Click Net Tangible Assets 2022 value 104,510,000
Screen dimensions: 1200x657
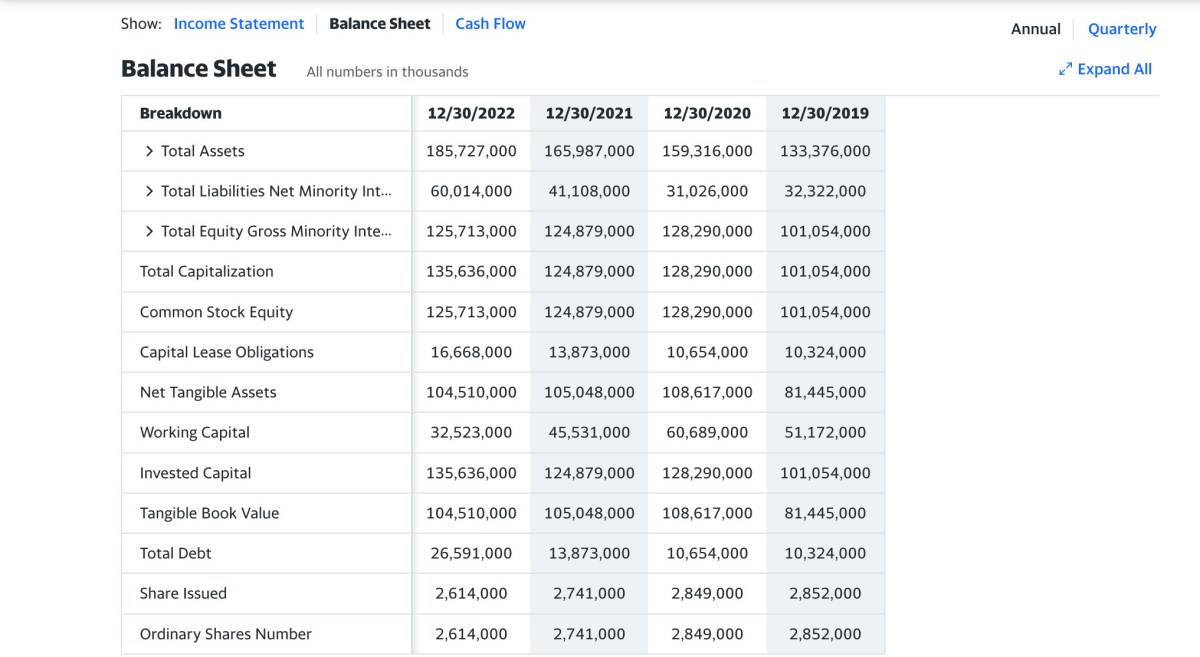(x=471, y=392)
